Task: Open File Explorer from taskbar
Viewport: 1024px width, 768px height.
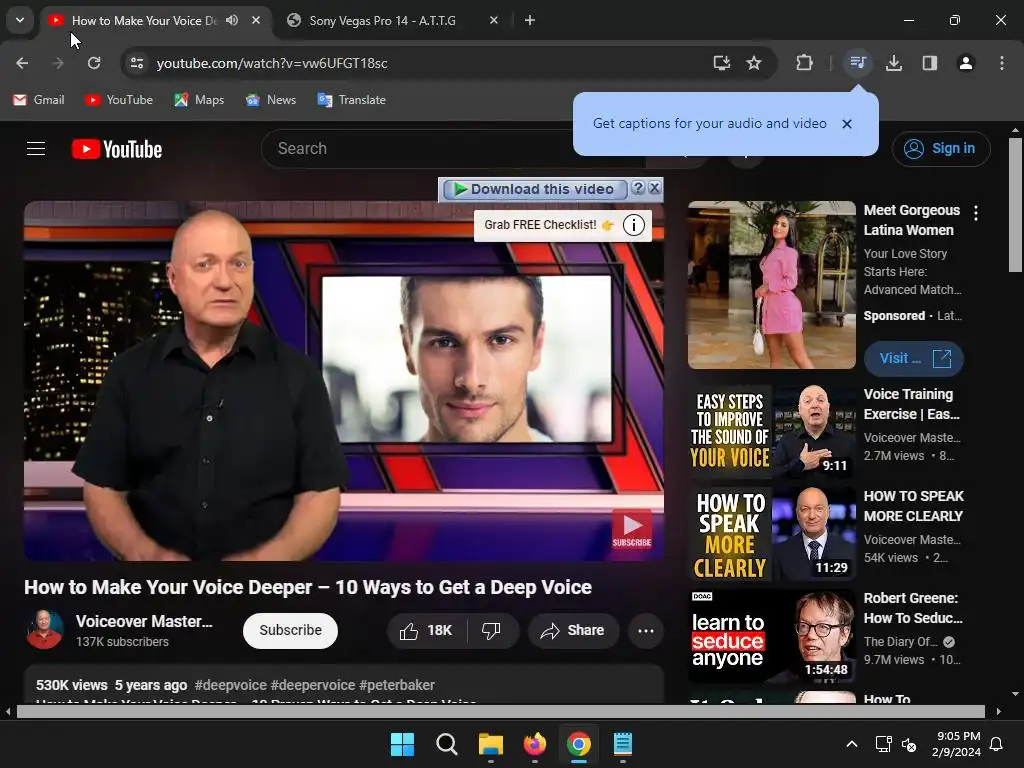Action: pyautogui.click(x=490, y=744)
